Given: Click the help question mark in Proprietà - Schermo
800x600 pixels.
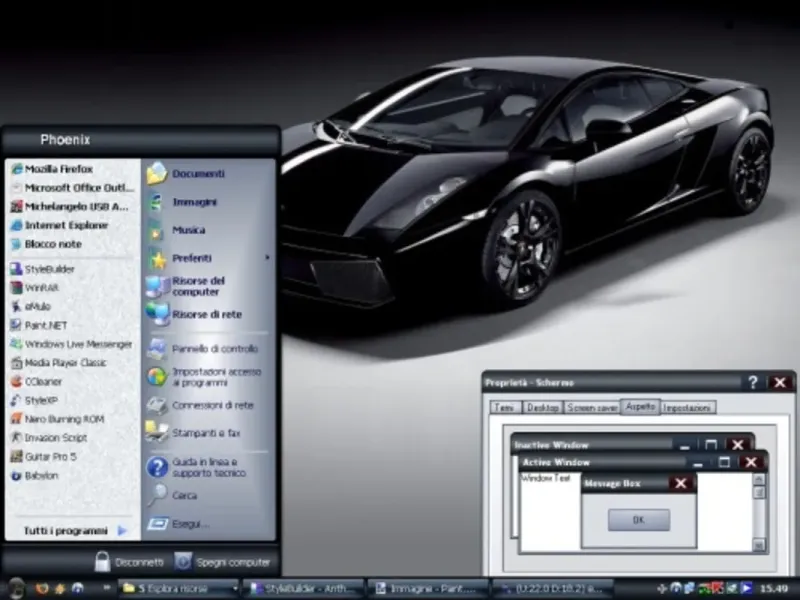Looking at the screenshot, I should pyautogui.click(x=753, y=382).
